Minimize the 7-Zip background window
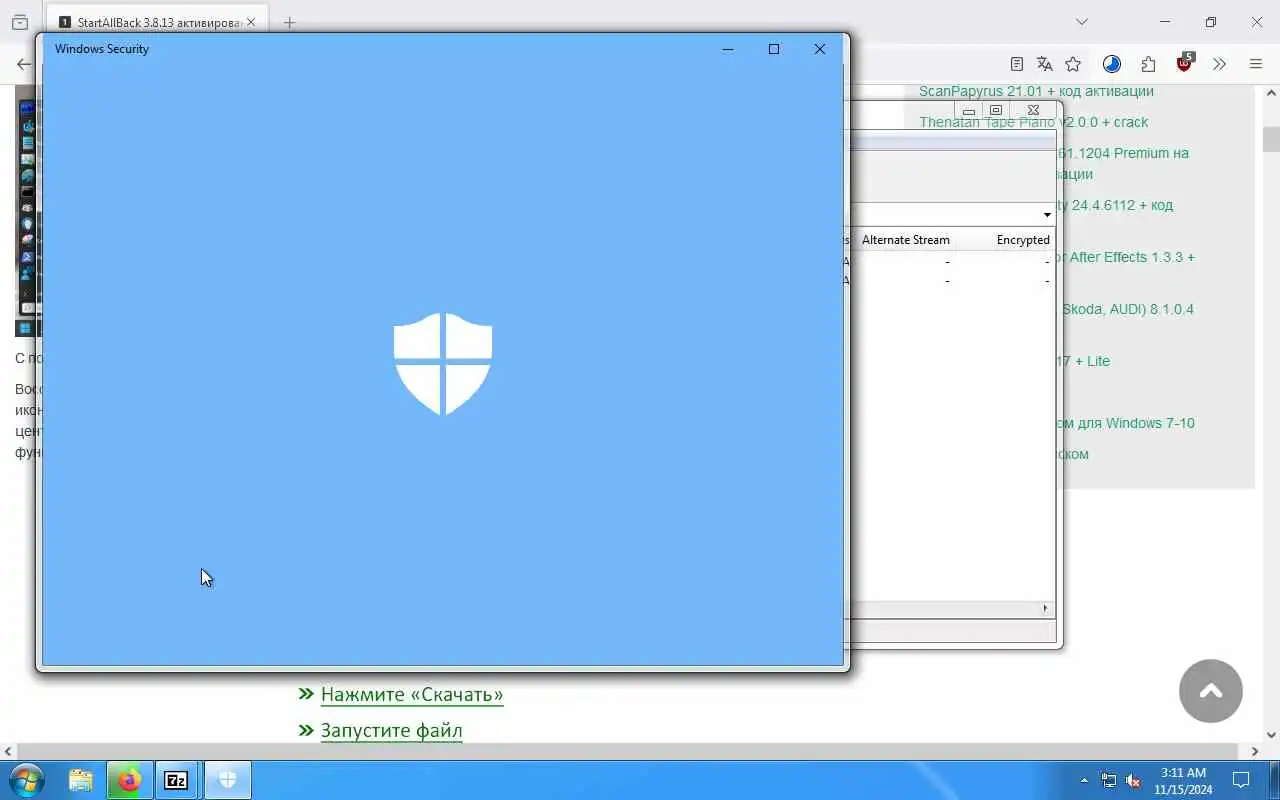 tap(969, 110)
